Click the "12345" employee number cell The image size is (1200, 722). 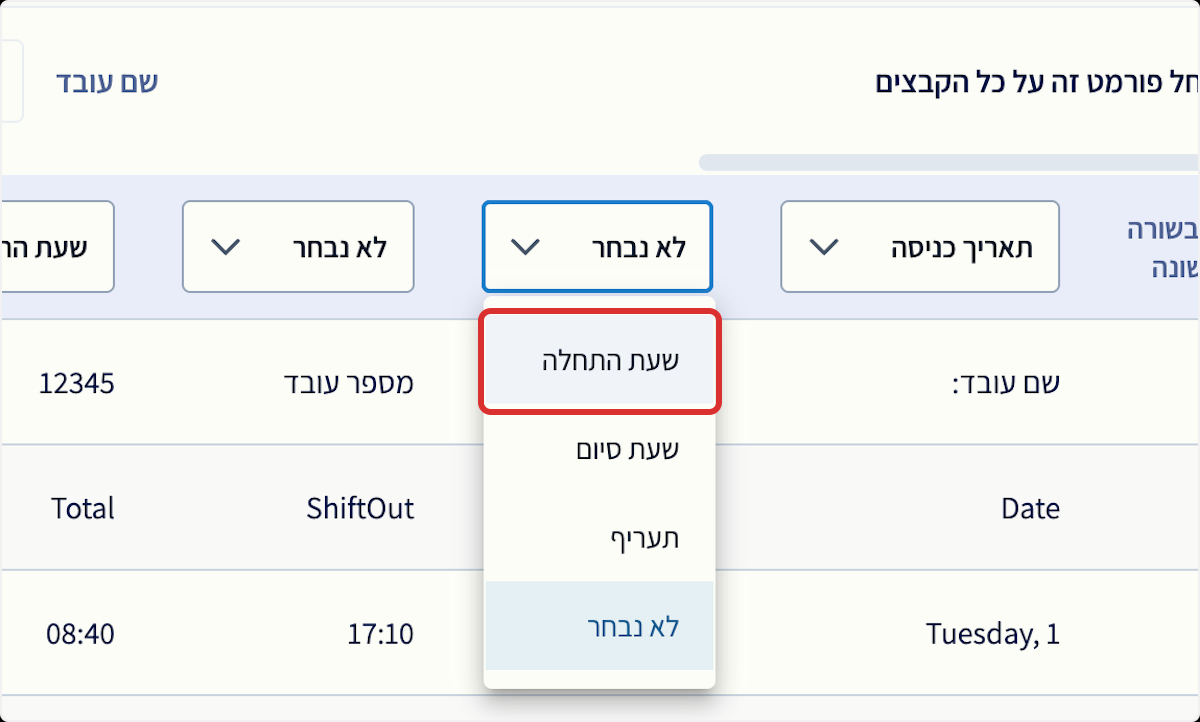coord(77,383)
